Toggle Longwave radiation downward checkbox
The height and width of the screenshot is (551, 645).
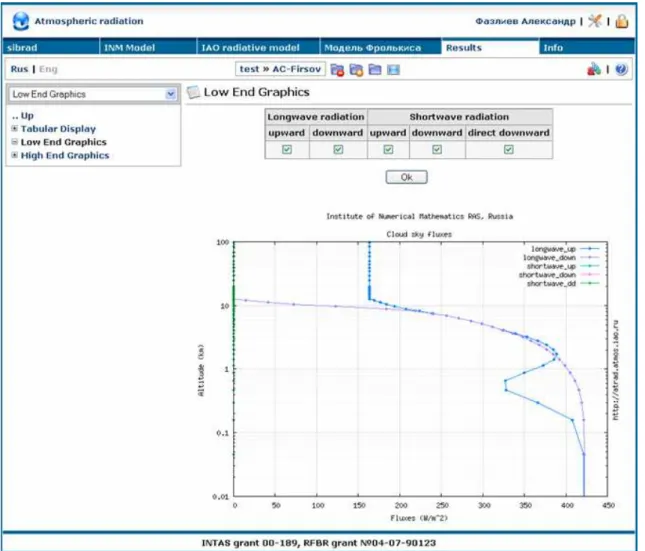(338, 149)
